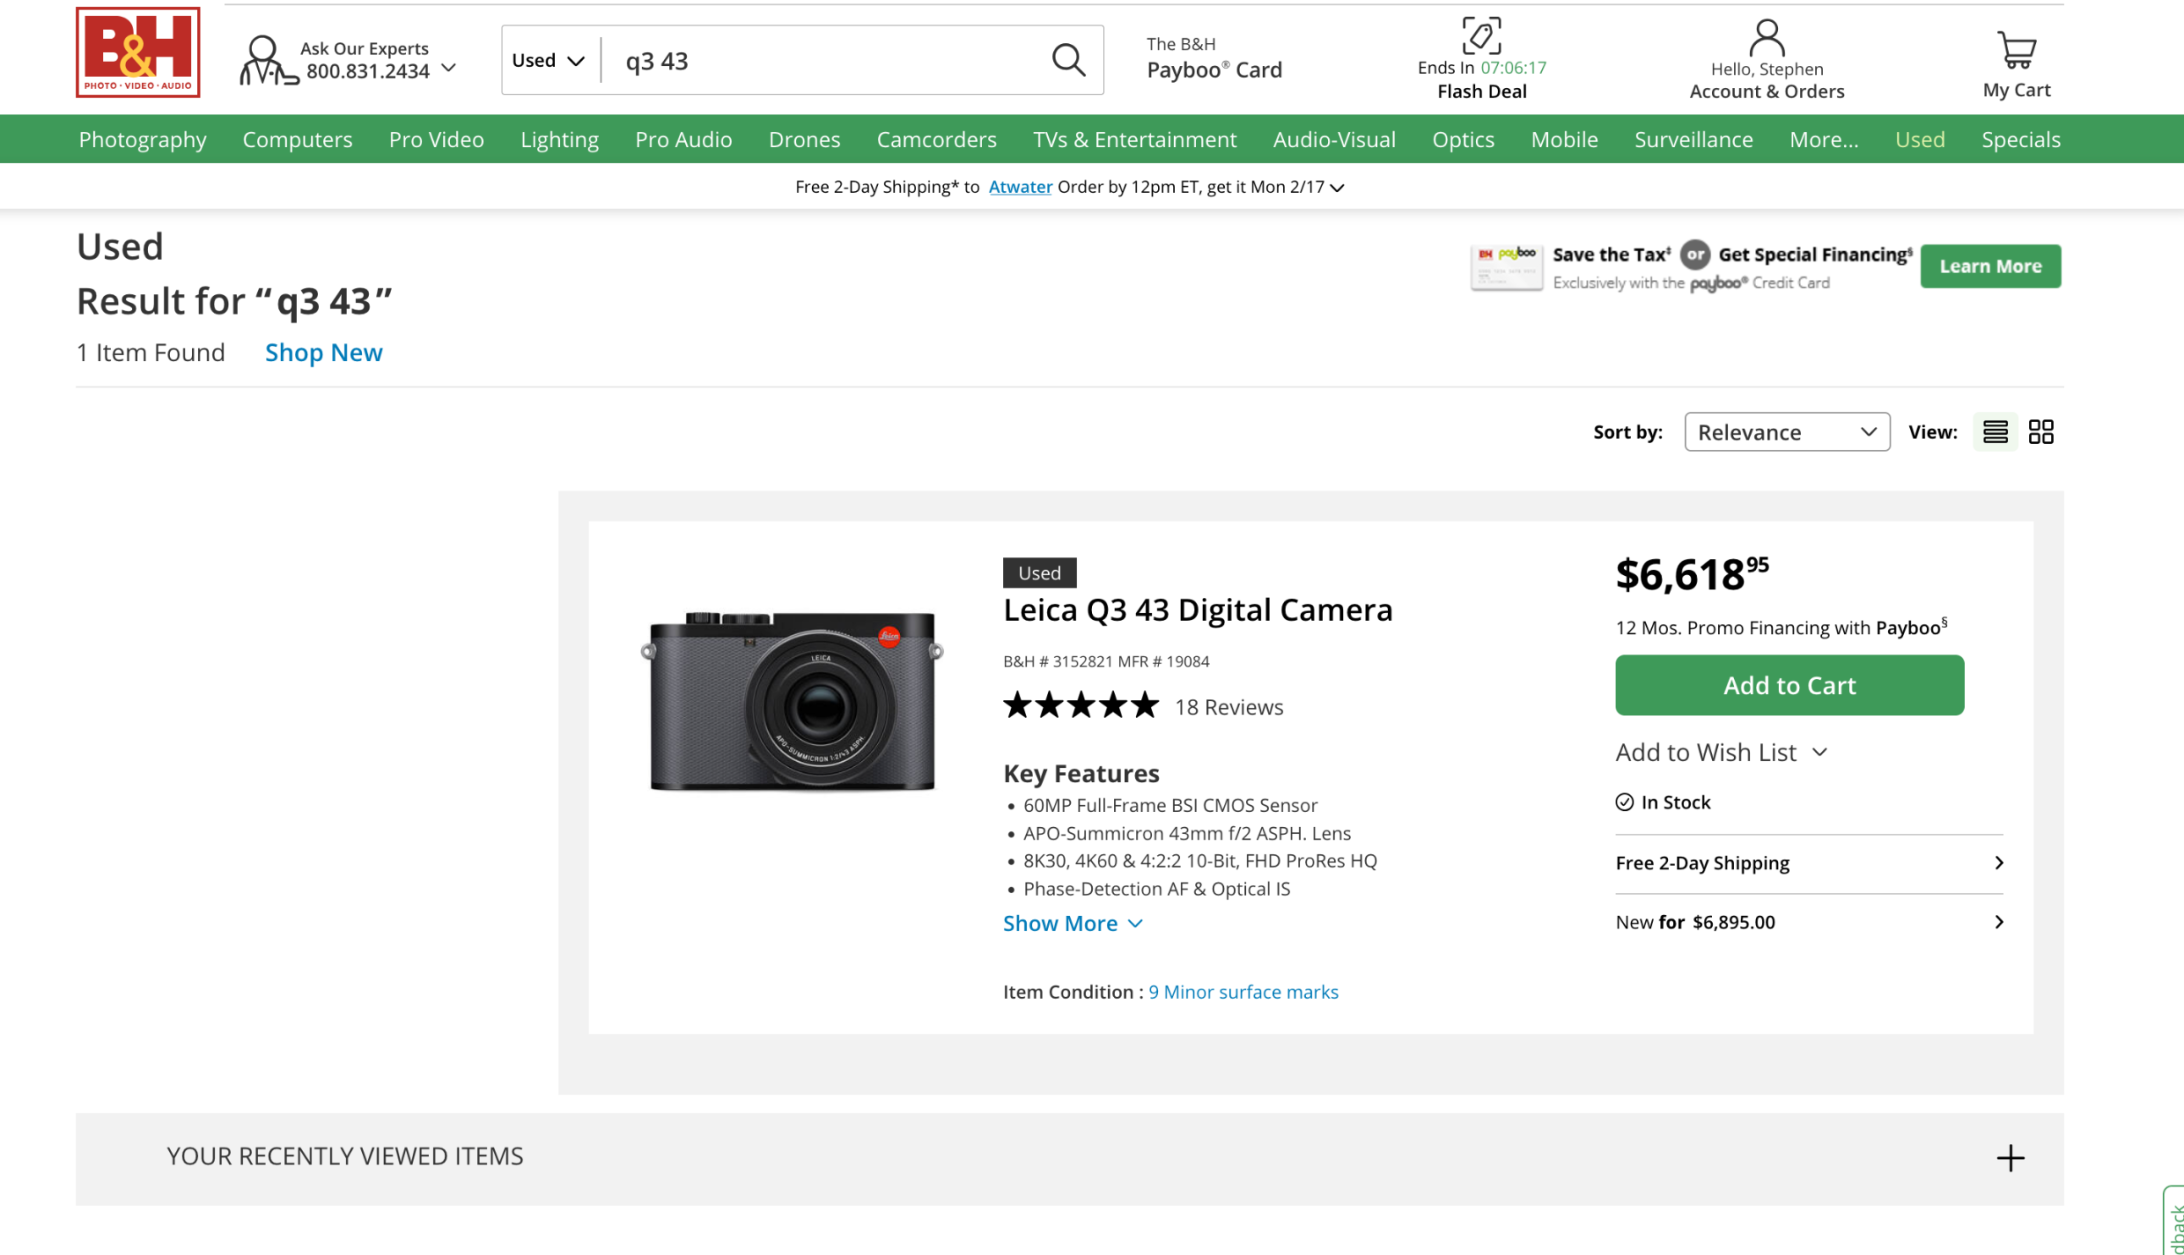Open the Flash Deal tag icon

1481,36
